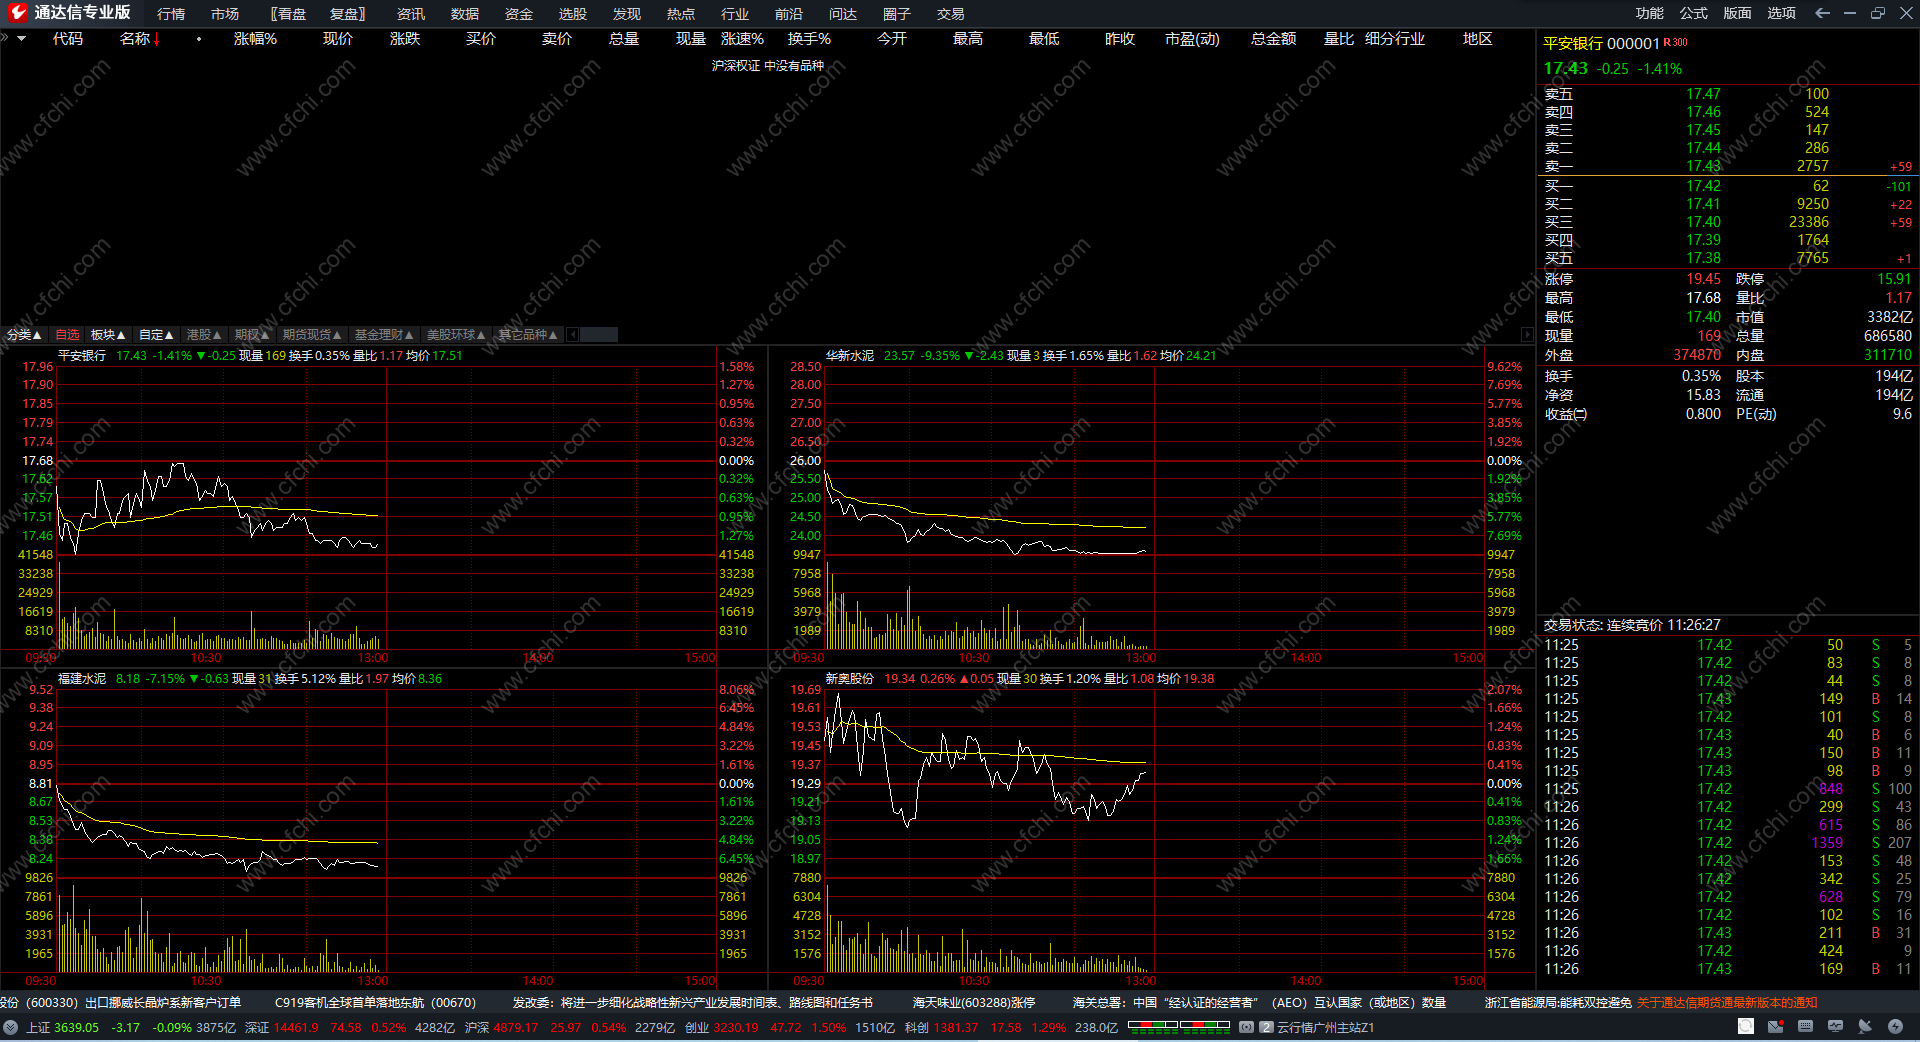This screenshot has height=1042, width=1920.
Task: Click the R300 tag beside 平安银行
Action: (1675, 42)
